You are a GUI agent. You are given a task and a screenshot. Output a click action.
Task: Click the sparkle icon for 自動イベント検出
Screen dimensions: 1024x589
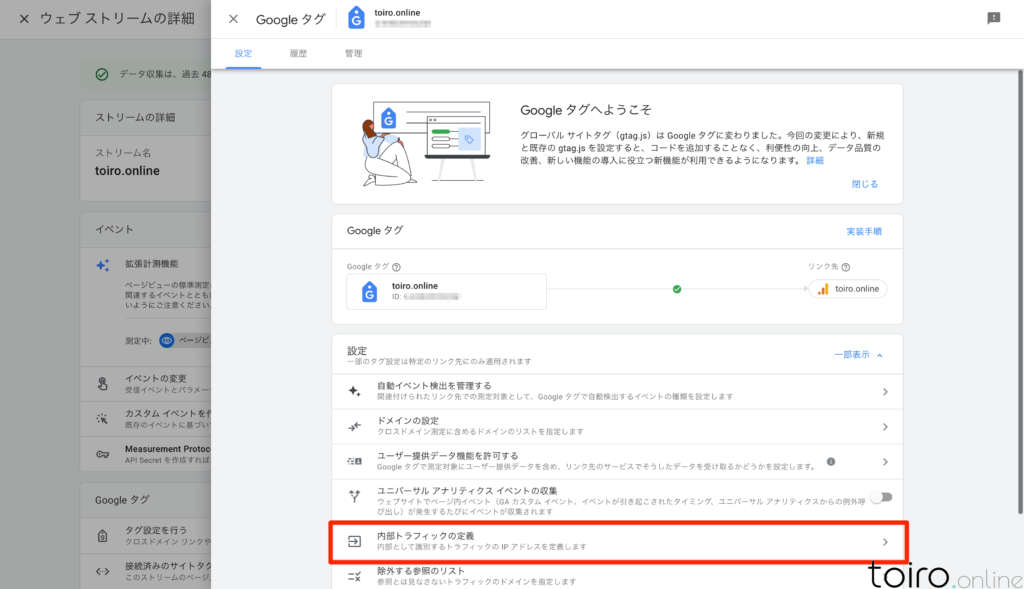354,391
